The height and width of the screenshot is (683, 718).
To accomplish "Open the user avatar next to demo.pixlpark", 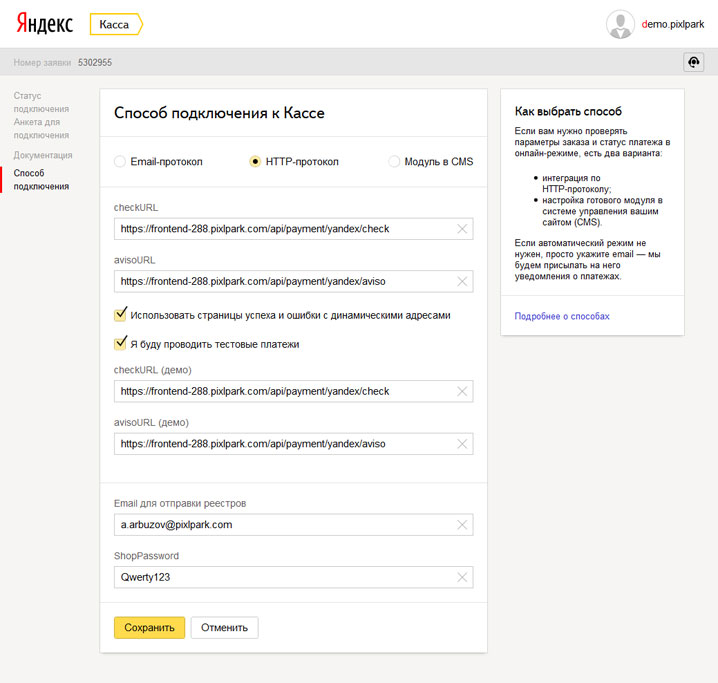I will (620, 24).
